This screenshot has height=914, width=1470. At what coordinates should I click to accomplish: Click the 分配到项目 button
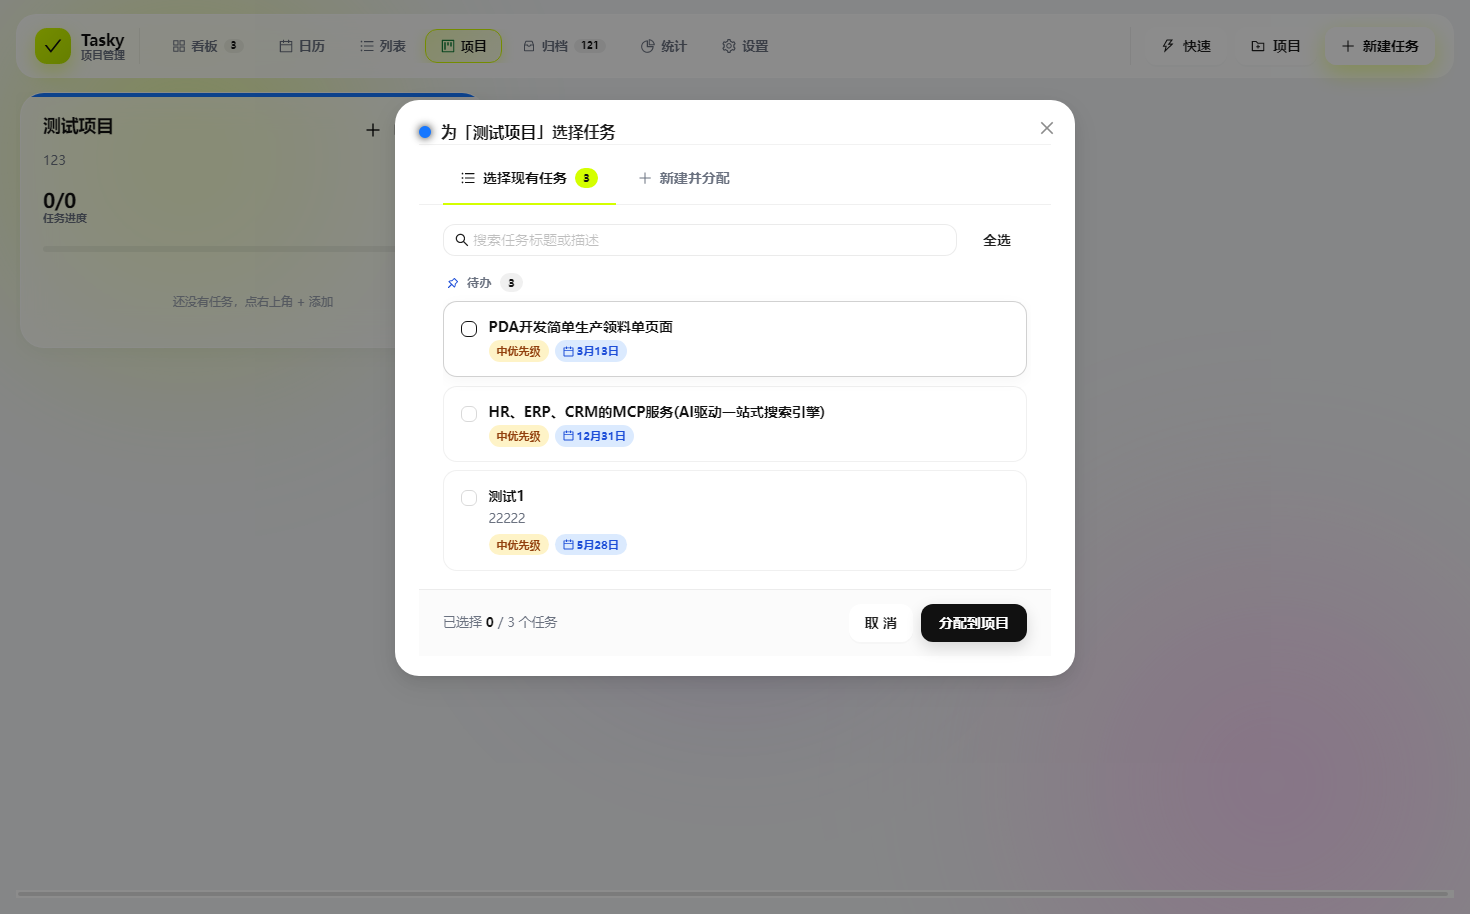coord(974,623)
